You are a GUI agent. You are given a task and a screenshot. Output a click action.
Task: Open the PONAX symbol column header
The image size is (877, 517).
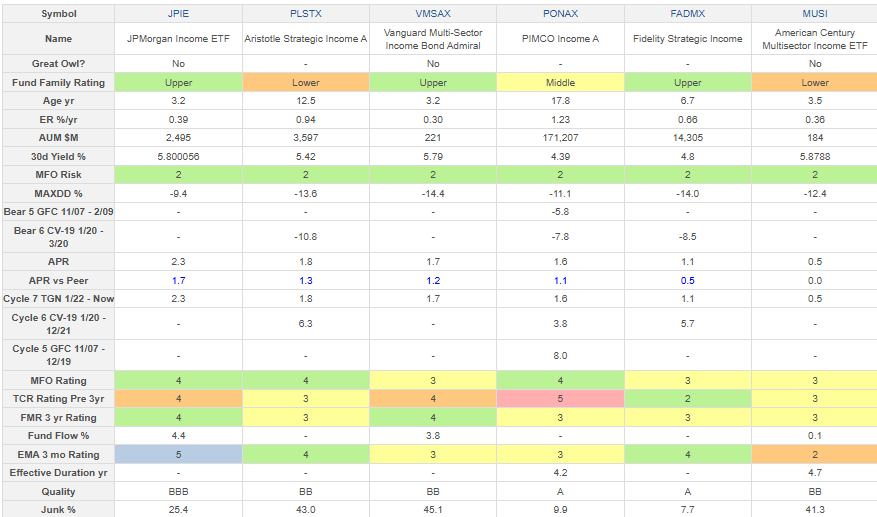[559, 14]
